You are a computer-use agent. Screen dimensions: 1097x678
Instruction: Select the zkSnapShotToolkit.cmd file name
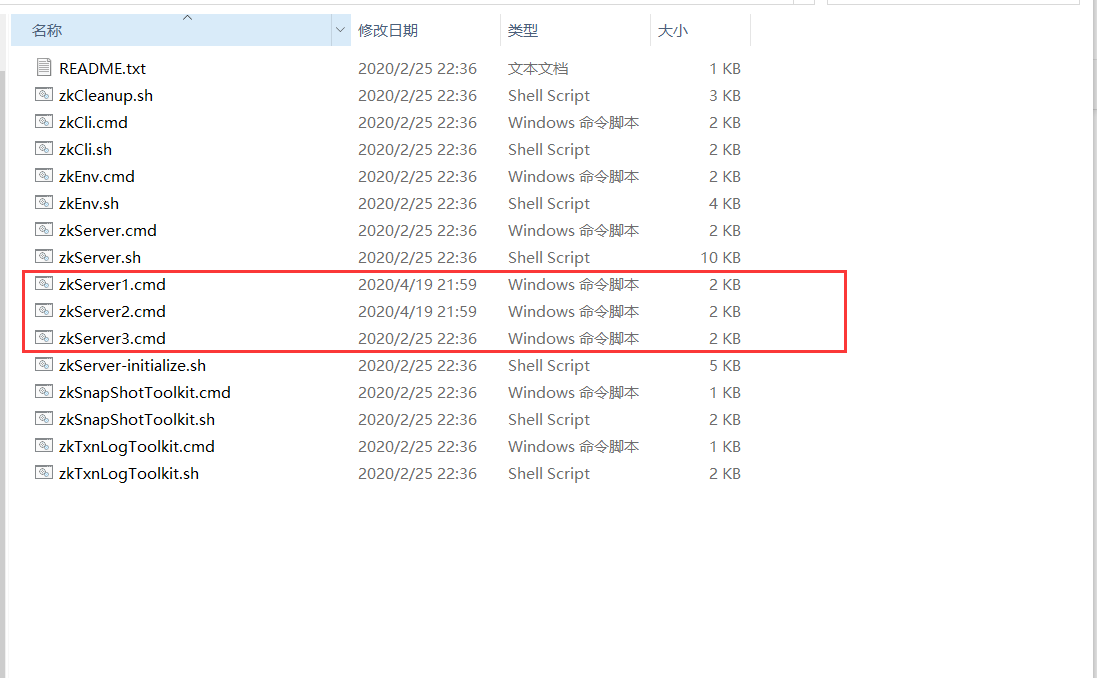[x=145, y=393]
